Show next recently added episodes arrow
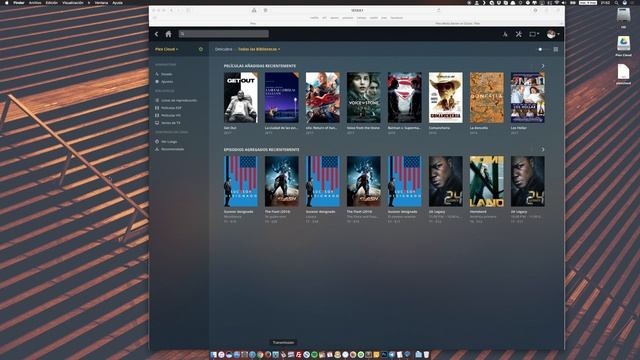 click(x=542, y=150)
